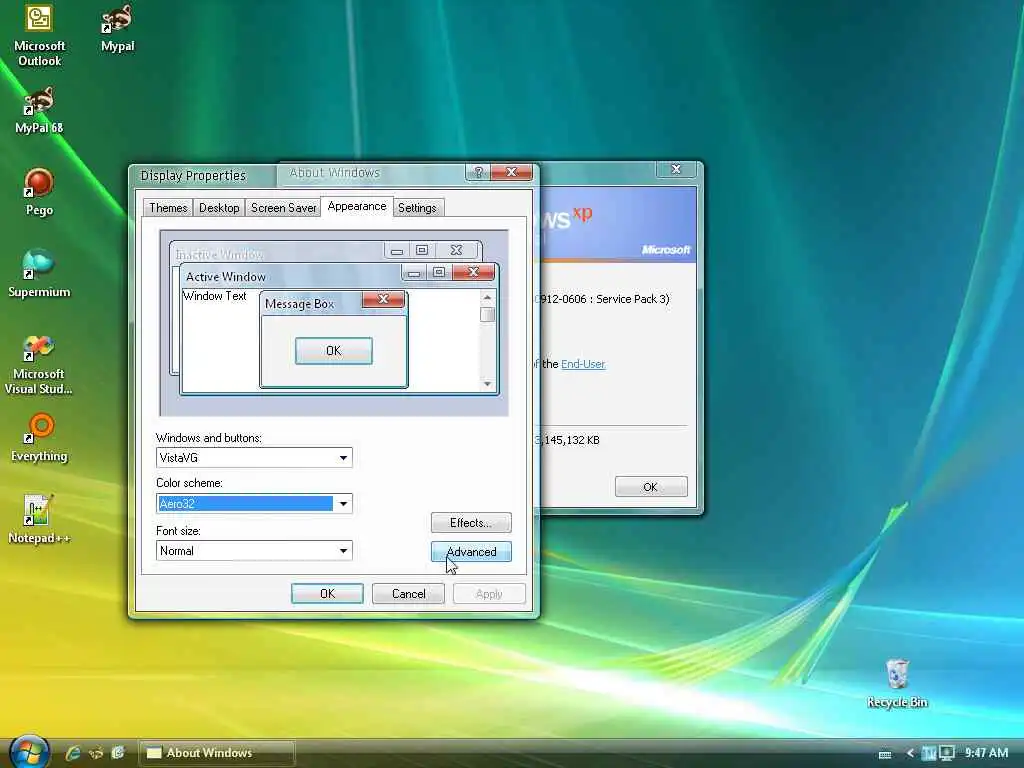The image size is (1024, 768).
Task: Open the Mypal desktop shortcut
Action: [118, 29]
